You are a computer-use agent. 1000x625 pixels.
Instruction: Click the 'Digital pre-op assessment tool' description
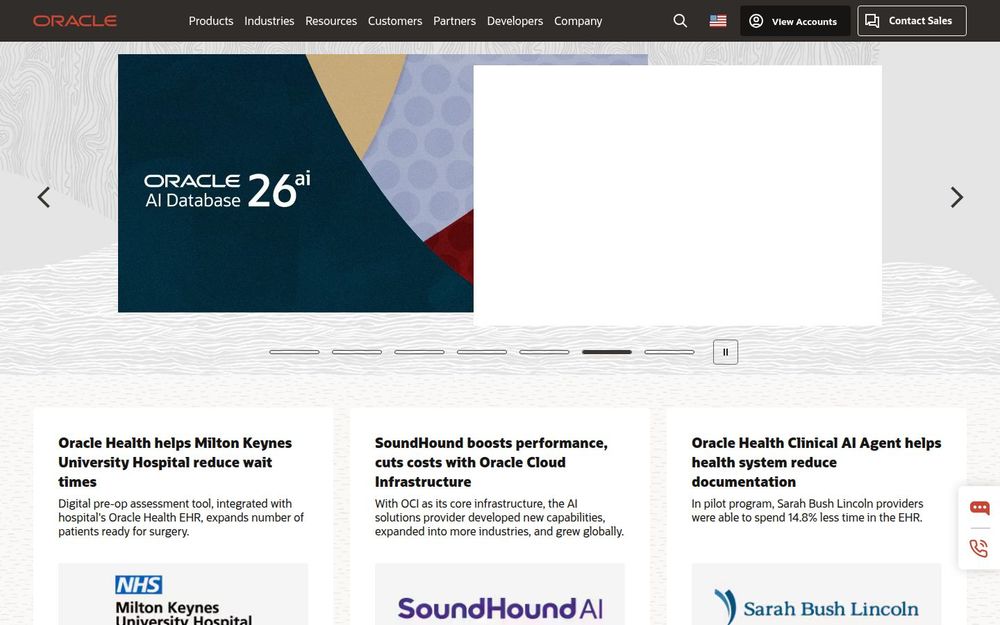[181, 517]
